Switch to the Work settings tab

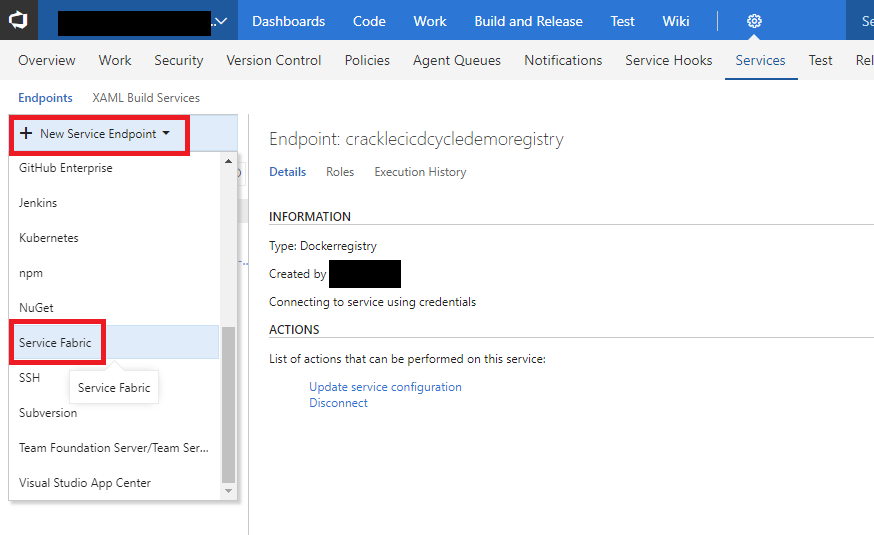115,60
